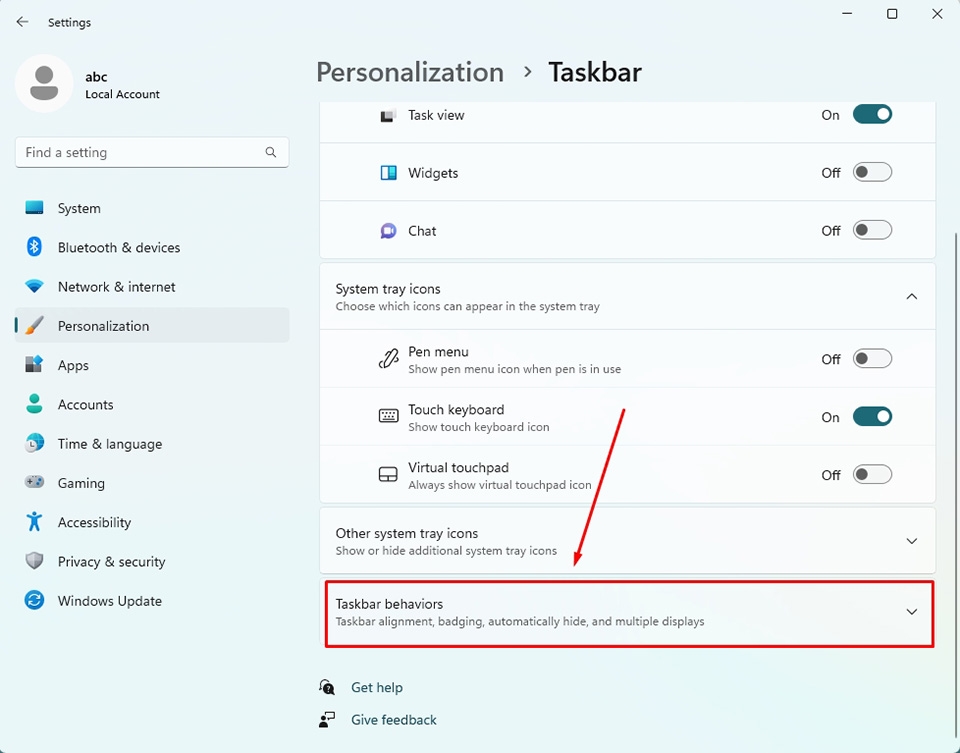
Task: Disable the Task view toggle
Action: coord(871,115)
